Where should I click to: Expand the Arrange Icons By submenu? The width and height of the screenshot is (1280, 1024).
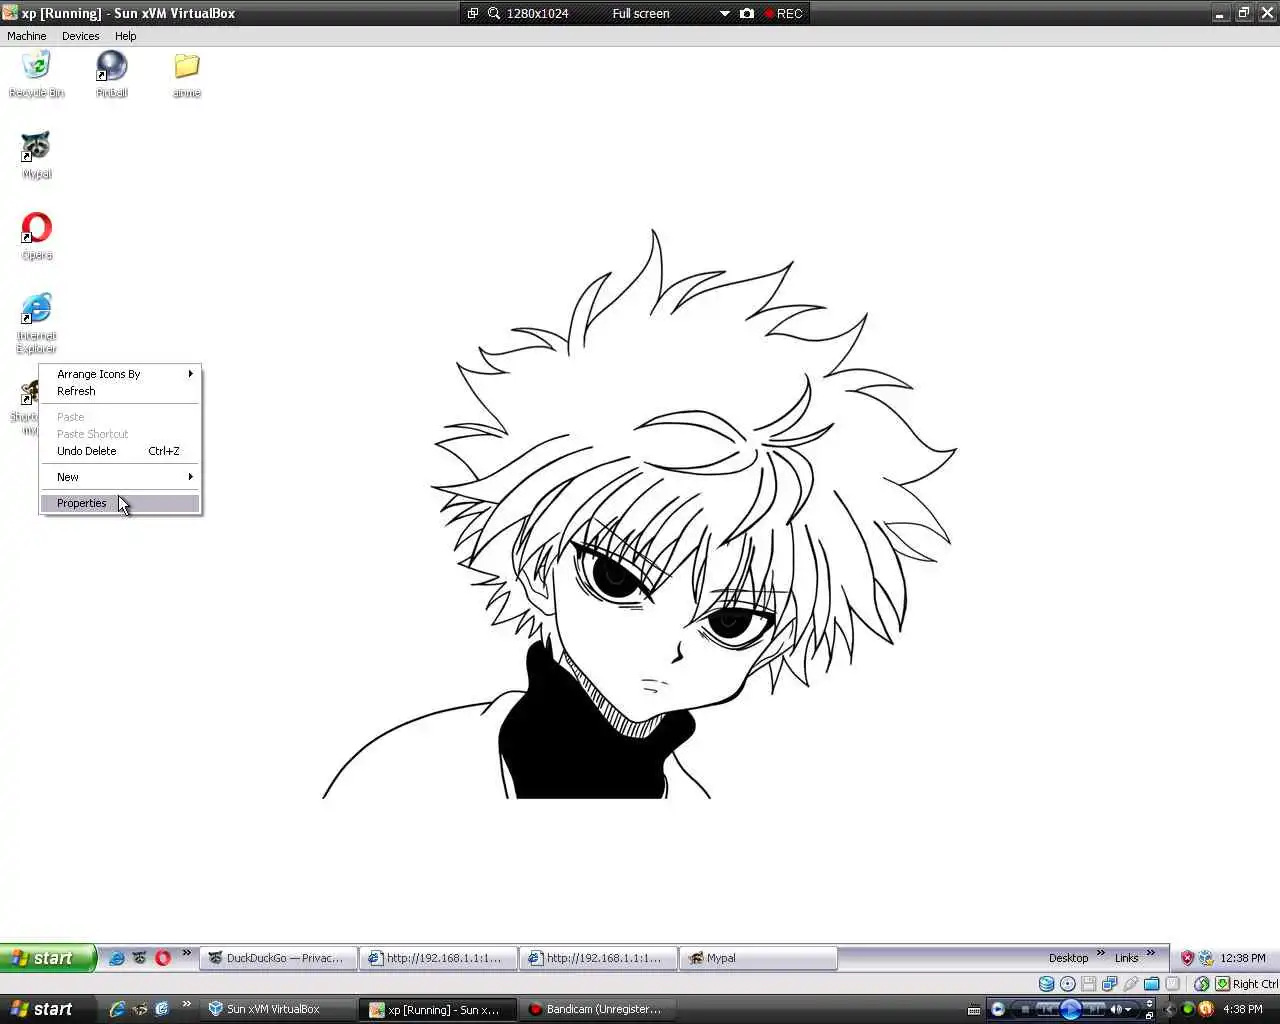click(120, 374)
